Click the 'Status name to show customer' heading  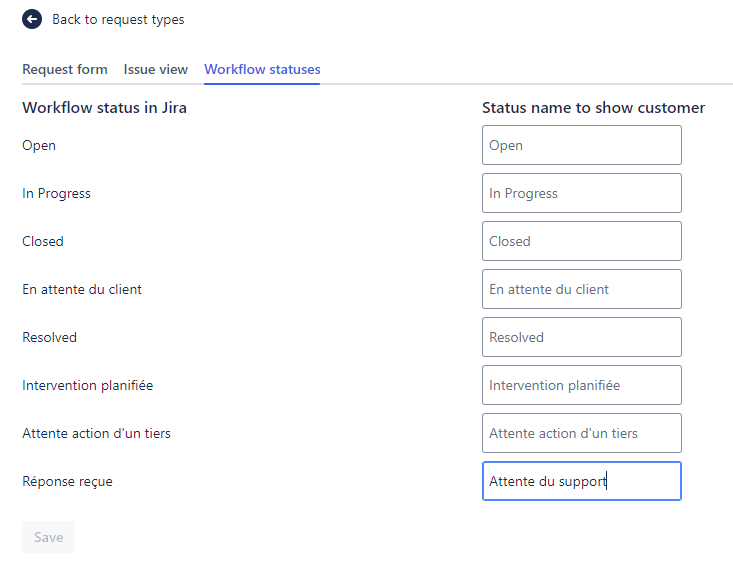point(593,108)
